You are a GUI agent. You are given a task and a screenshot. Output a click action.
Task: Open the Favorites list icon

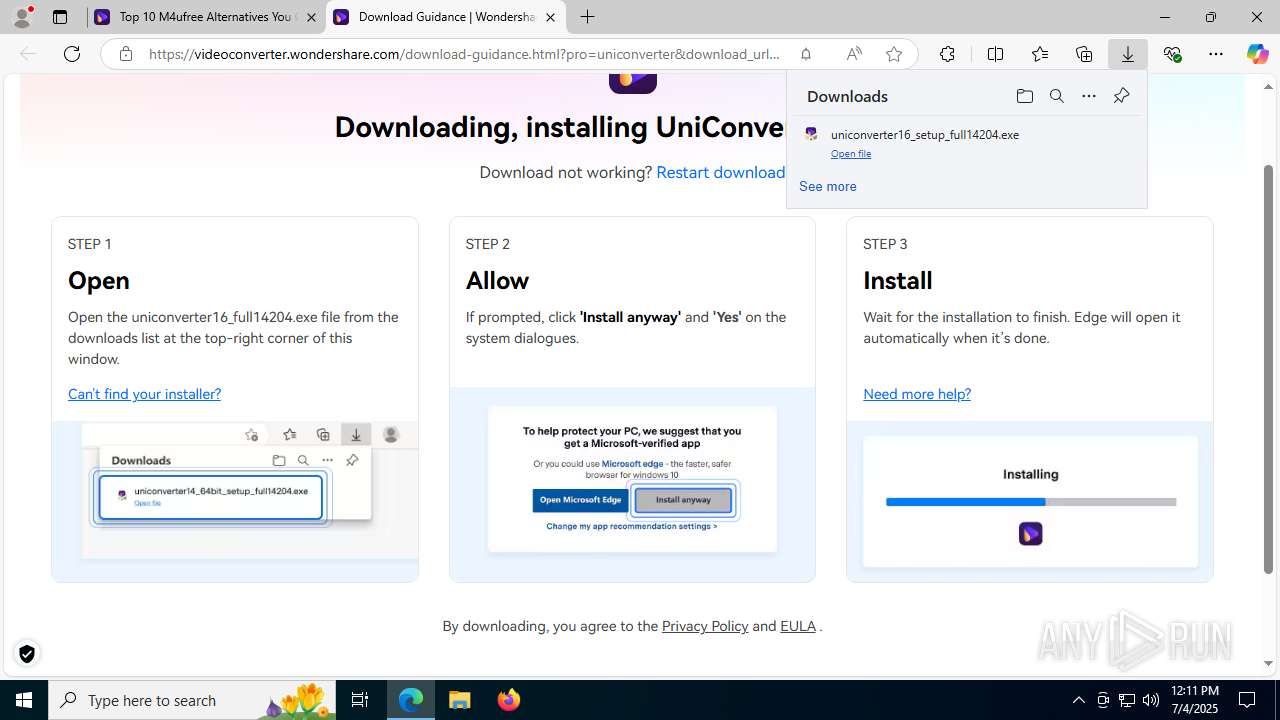[x=1040, y=54]
